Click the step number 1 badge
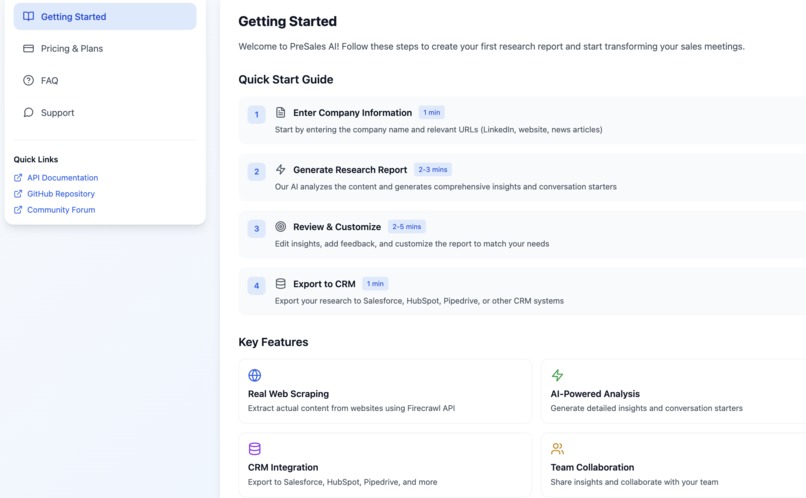Screen dimensions: 806x498 tap(257, 114)
